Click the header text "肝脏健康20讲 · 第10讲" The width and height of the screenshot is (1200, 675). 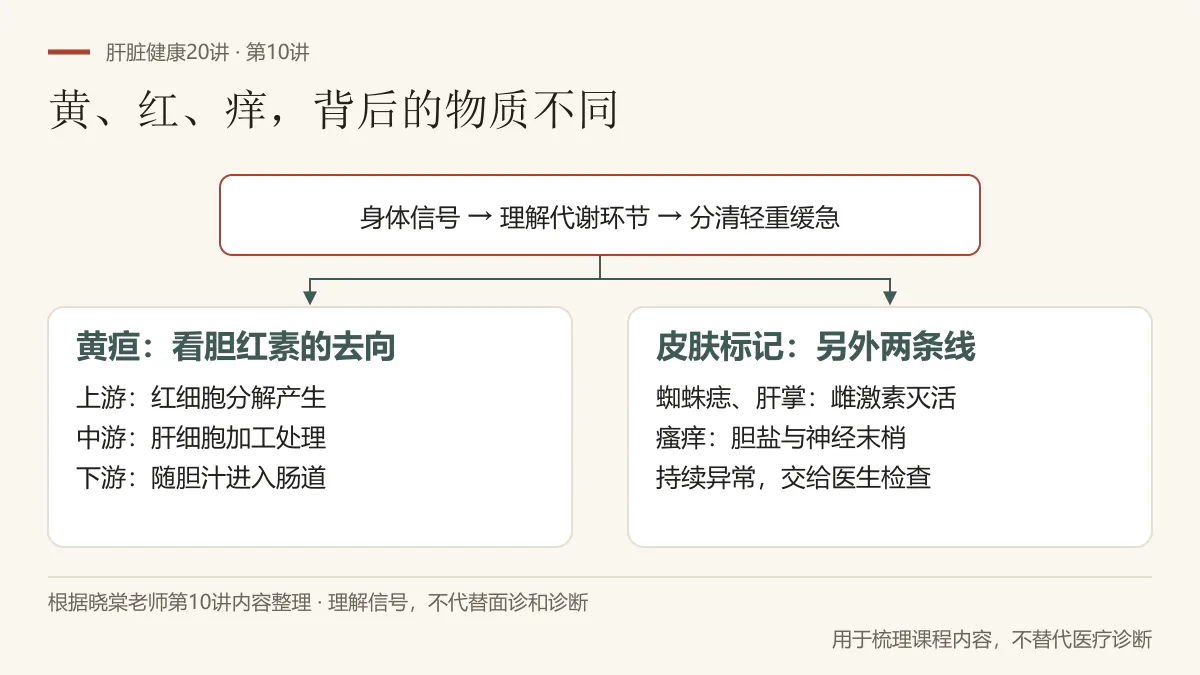207,53
